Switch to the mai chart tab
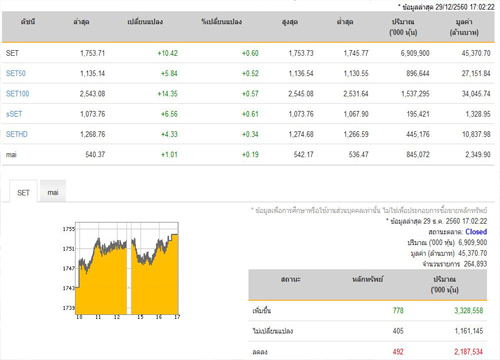Image resolution: width=500 pixels, height=360 pixels. (53, 191)
